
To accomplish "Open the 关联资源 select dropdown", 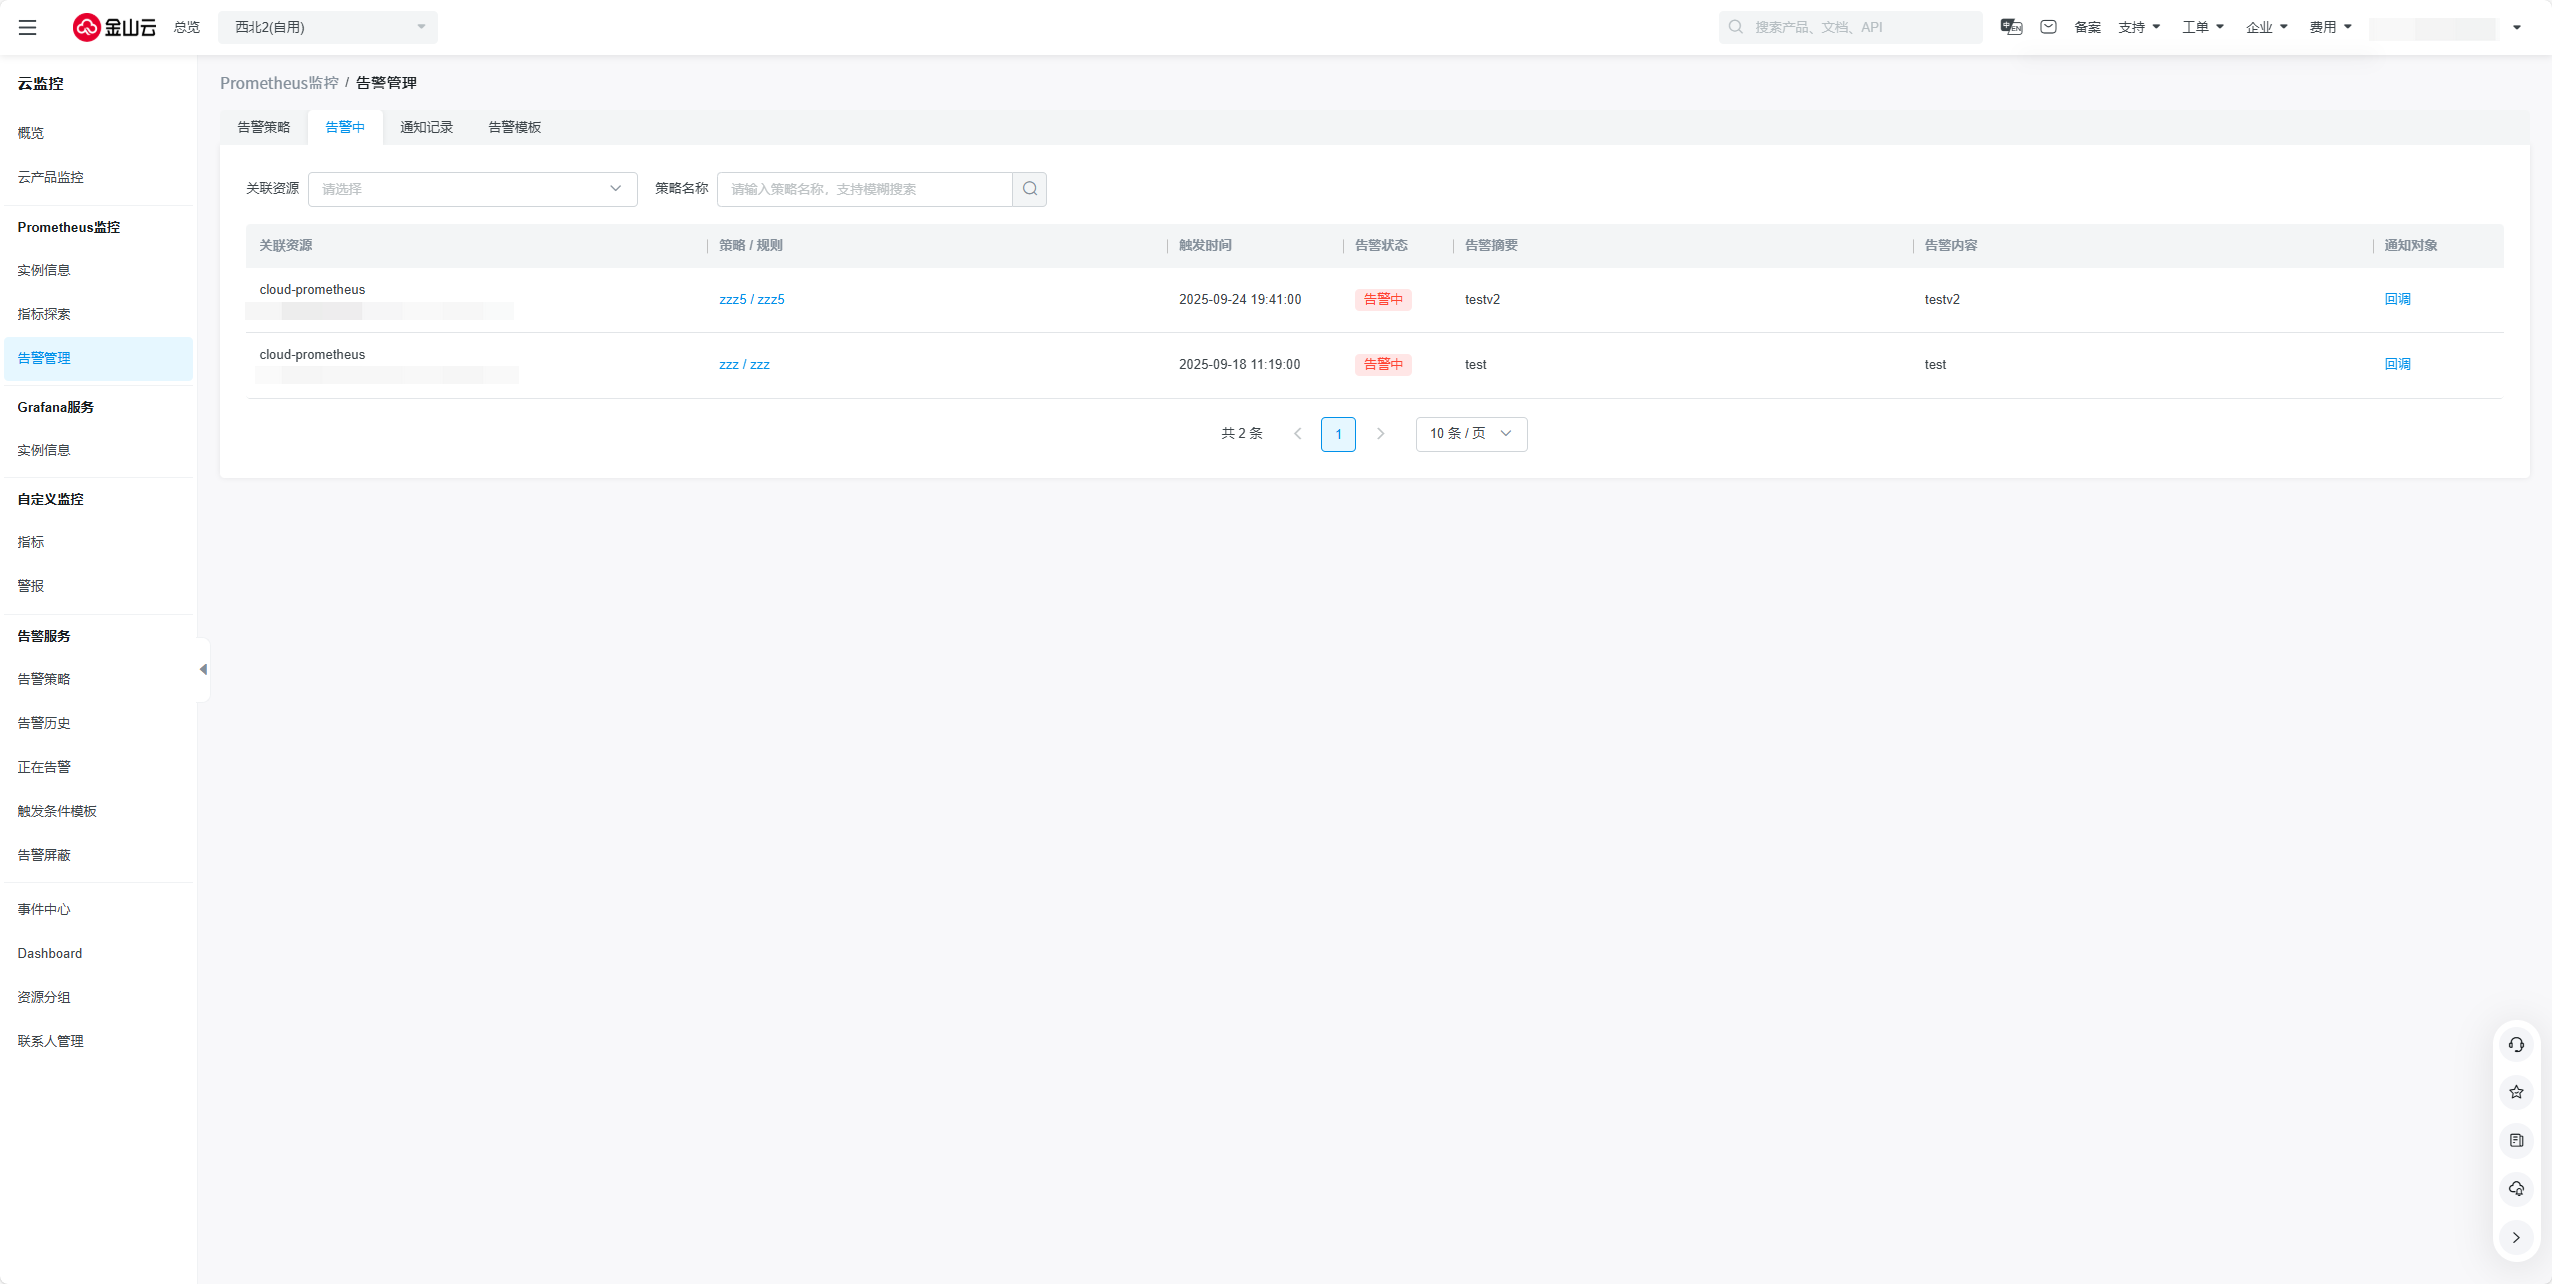I will click(472, 189).
